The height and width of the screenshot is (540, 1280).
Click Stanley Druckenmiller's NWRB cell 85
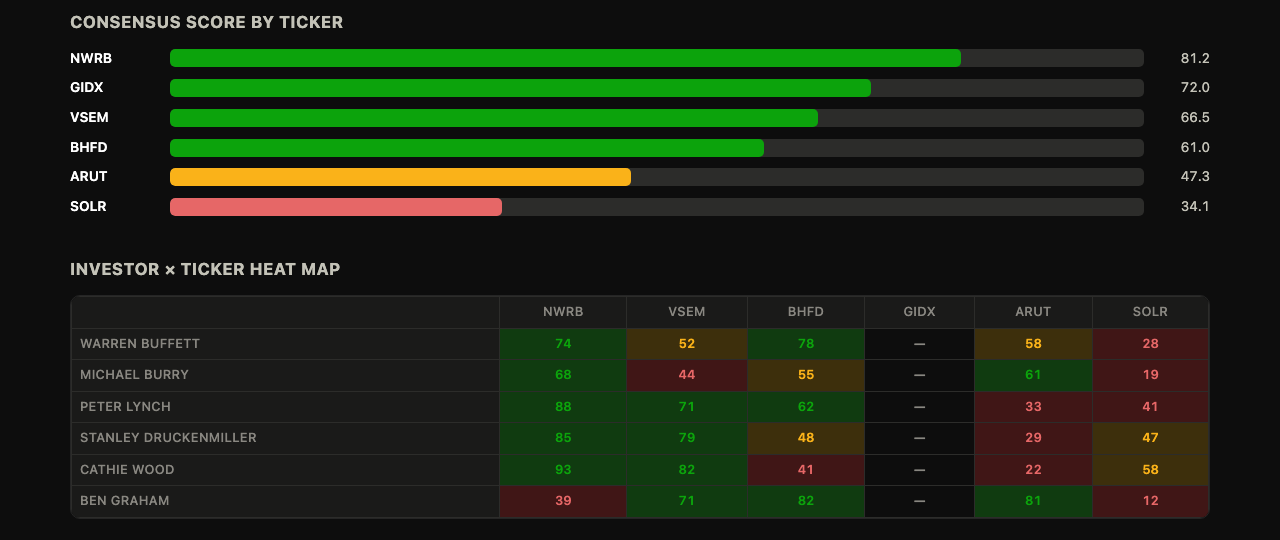click(x=563, y=438)
